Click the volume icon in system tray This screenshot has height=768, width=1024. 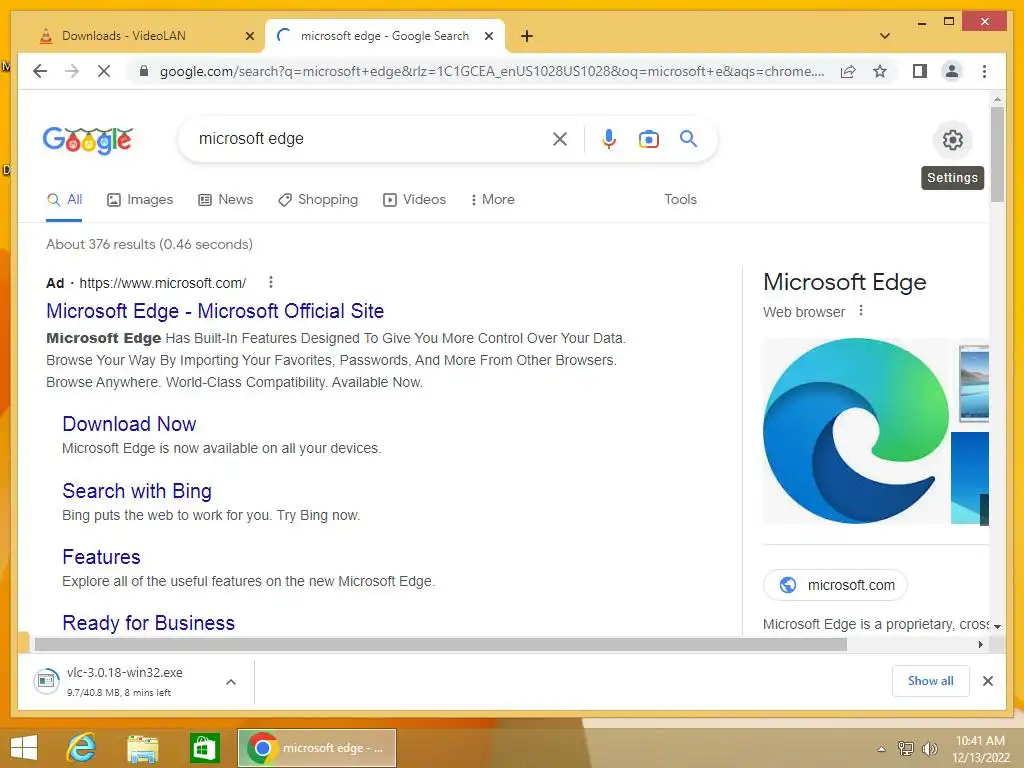tap(929, 748)
